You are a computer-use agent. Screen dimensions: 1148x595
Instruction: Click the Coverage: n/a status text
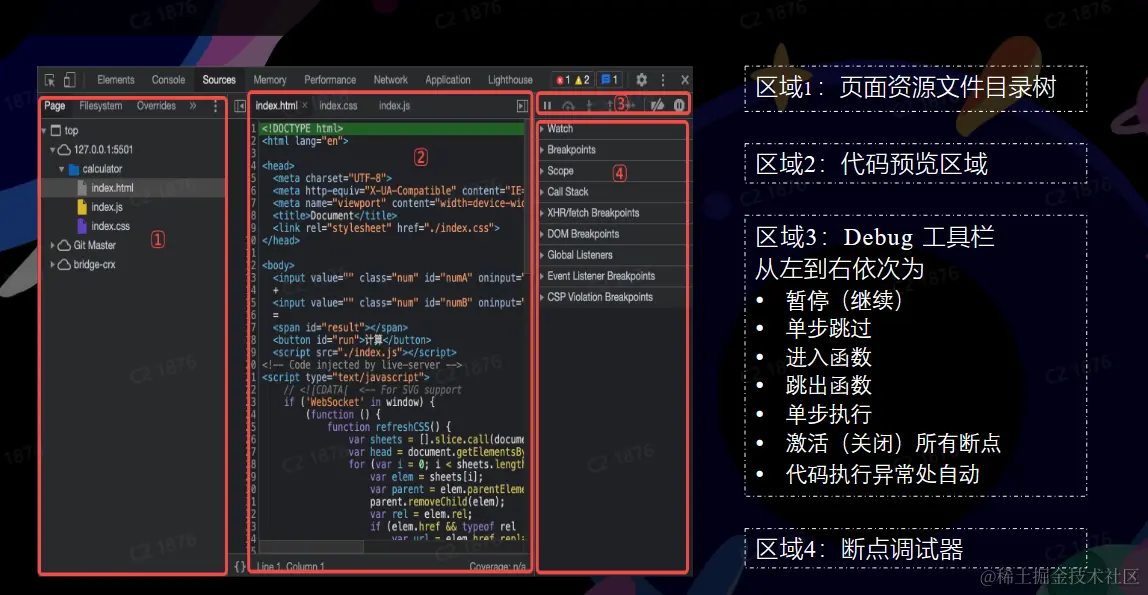point(497,566)
